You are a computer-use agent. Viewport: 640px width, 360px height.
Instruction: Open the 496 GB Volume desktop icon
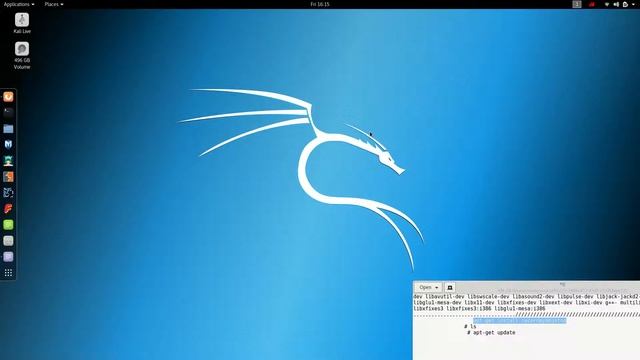click(x=22, y=56)
